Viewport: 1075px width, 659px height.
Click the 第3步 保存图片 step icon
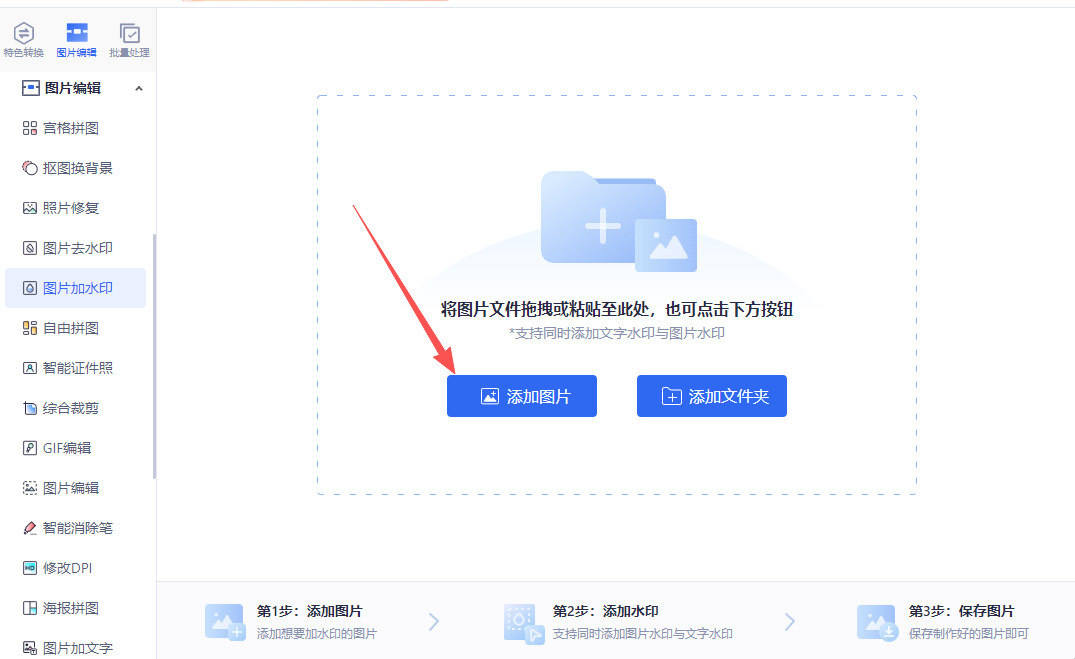878,622
